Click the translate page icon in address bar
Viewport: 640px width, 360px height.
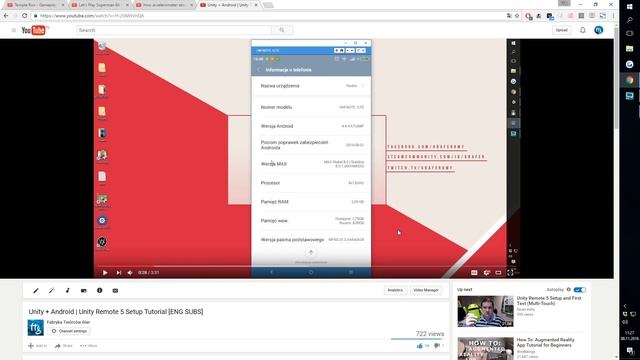coord(509,16)
